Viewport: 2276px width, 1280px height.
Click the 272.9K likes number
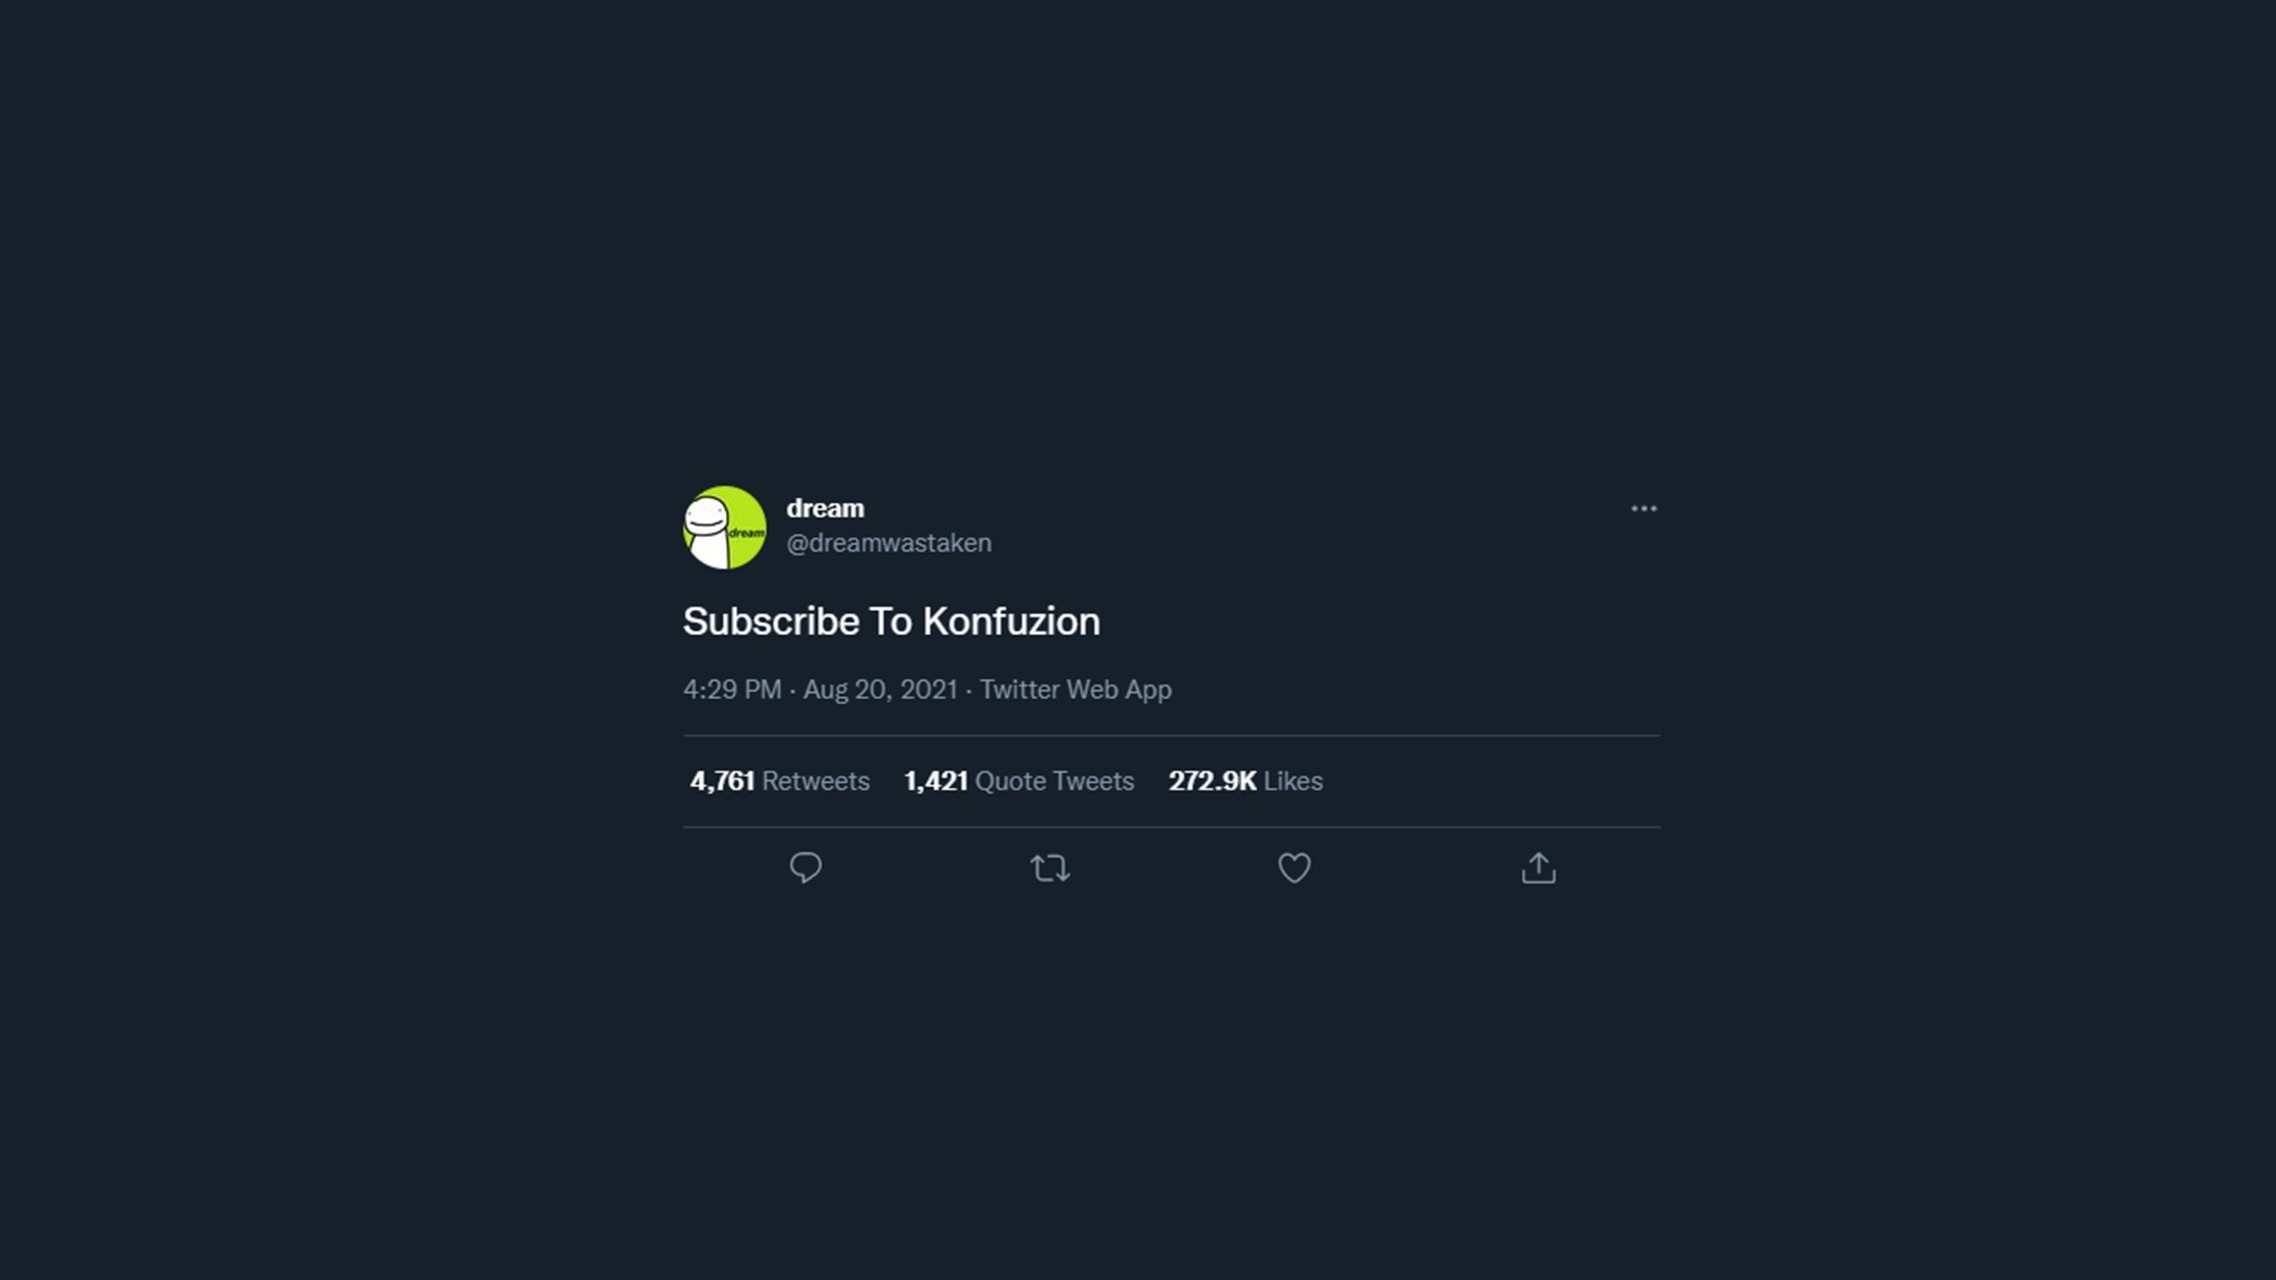[1212, 781]
